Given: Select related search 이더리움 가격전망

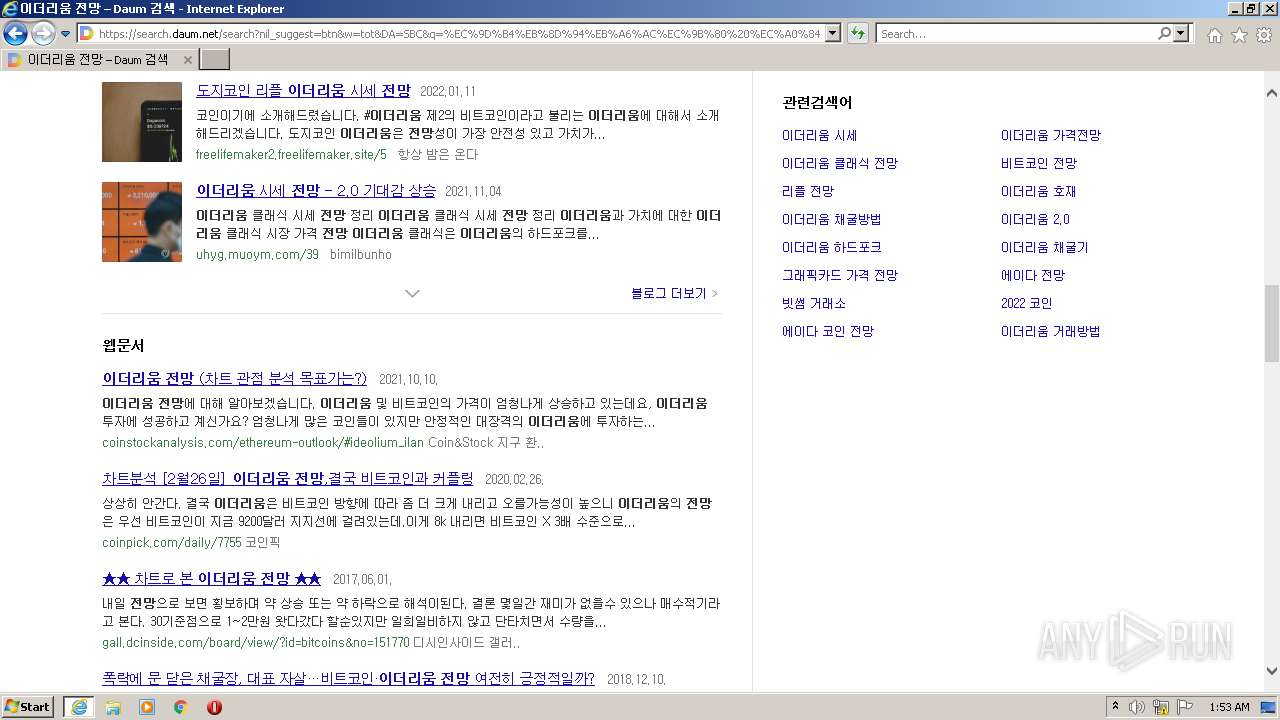Looking at the screenshot, I should (x=1051, y=135).
